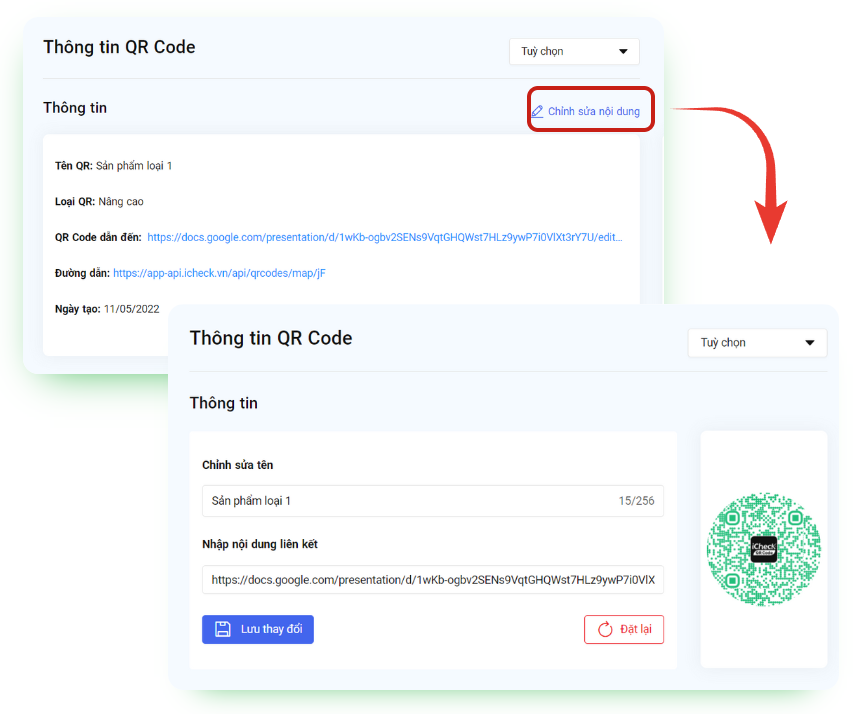The height and width of the screenshot is (714, 857).
Task: Click the iCheck logo in the QR code center
Action: (763, 550)
